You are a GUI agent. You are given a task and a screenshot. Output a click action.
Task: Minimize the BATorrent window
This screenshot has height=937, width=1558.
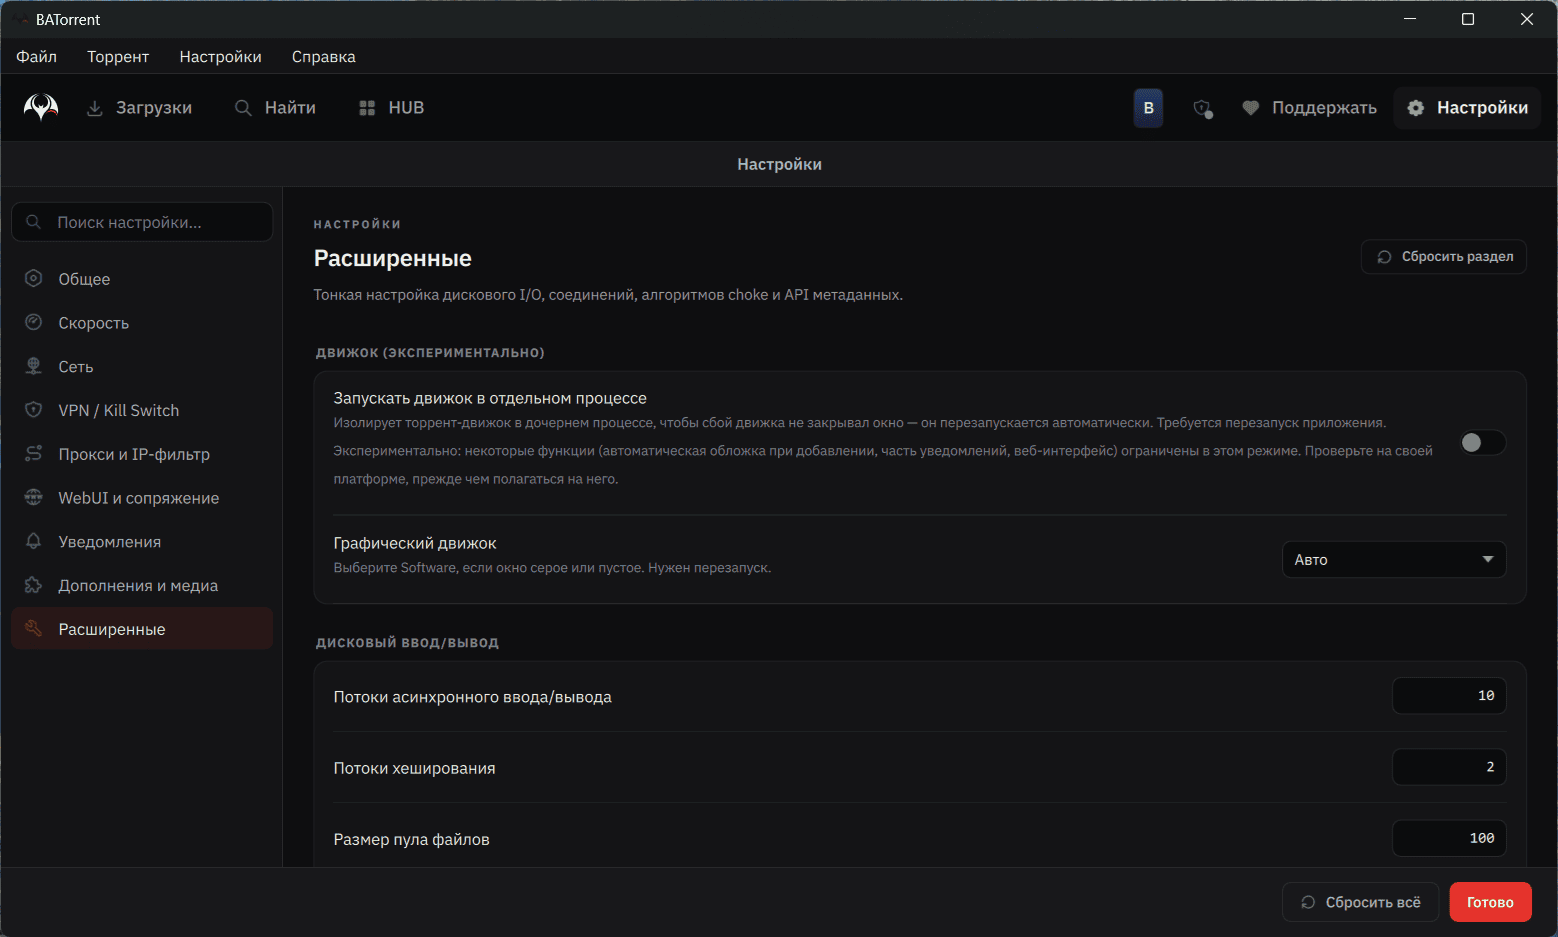(1410, 19)
